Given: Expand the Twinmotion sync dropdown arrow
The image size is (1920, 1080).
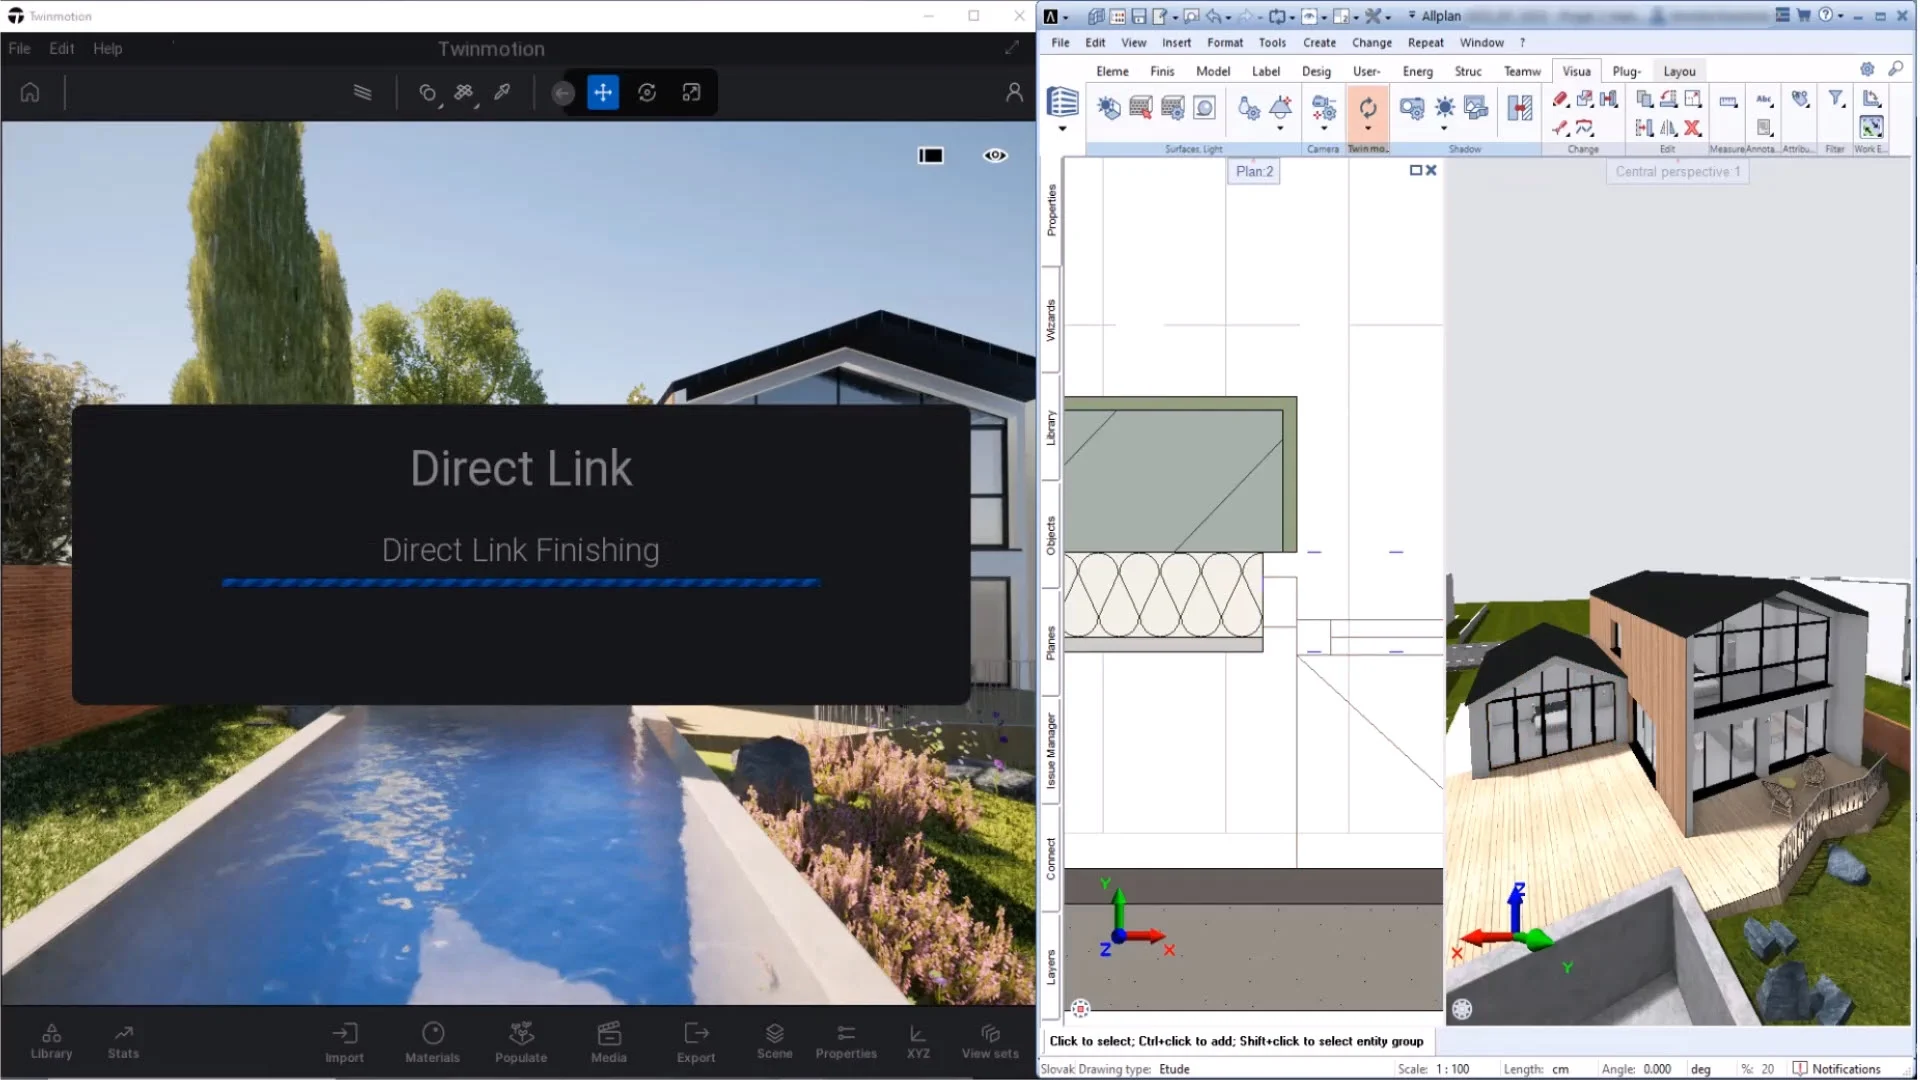Looking at the screenshot, I should click(1367, 128).
